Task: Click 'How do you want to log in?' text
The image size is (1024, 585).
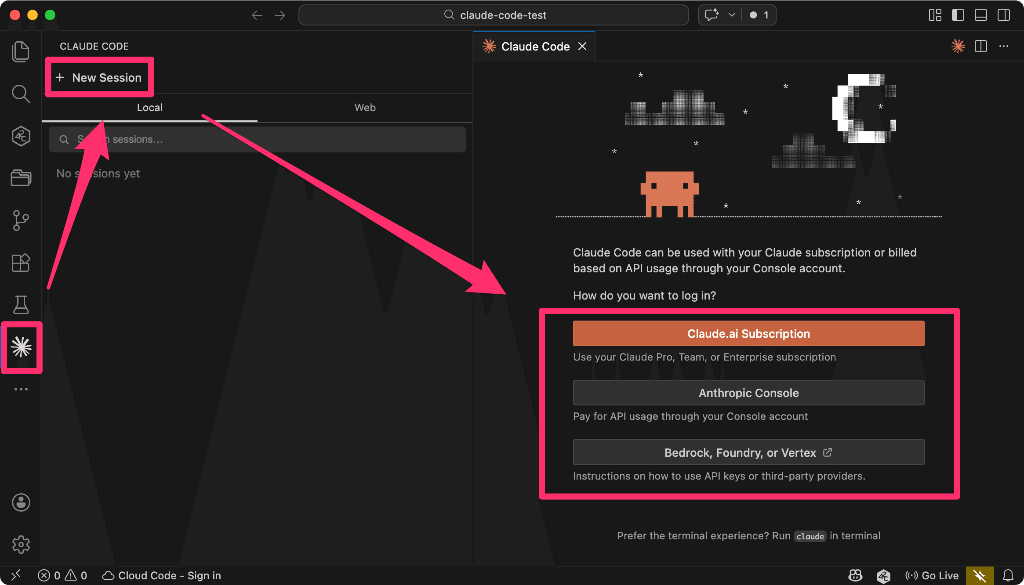Action: [645, 295]
